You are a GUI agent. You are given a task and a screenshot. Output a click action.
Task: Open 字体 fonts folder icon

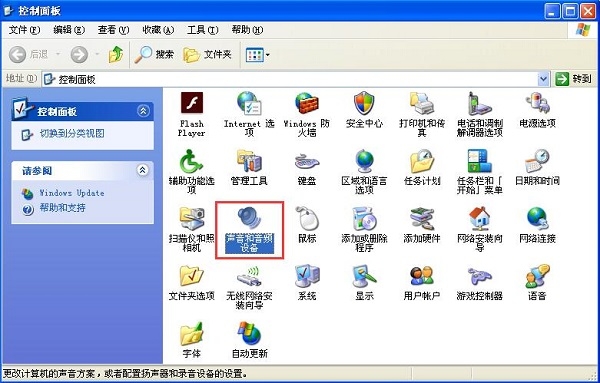point(191,334)
